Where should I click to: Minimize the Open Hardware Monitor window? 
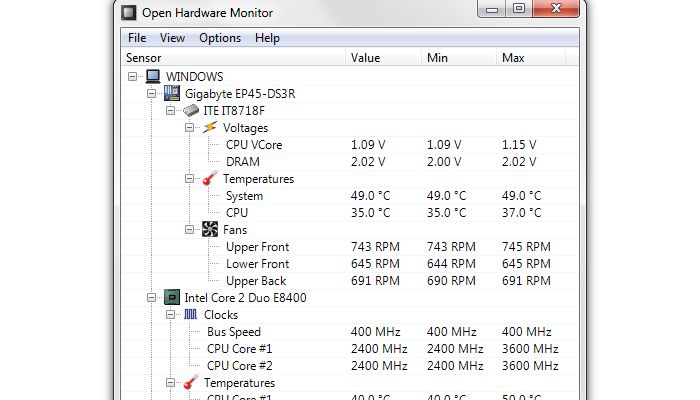coord(492,9)
